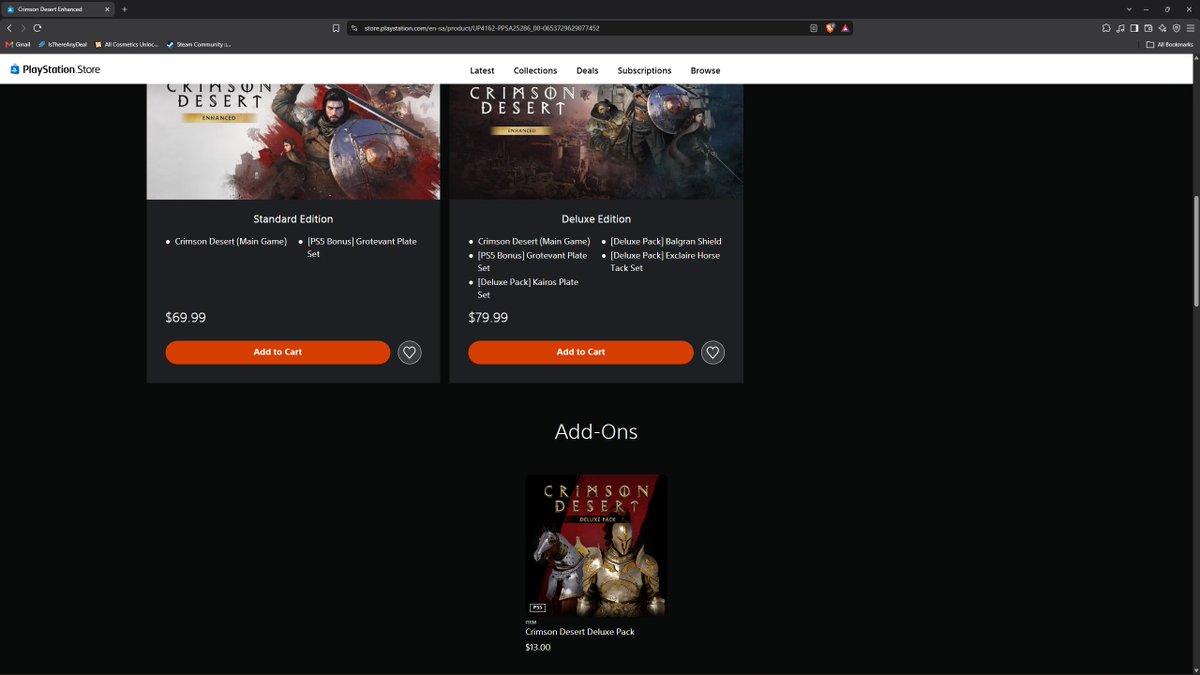Open the All Cosmetics Unloc... bookmark
This screenshot has height=675, width=1200.
[x=126, y=44]
